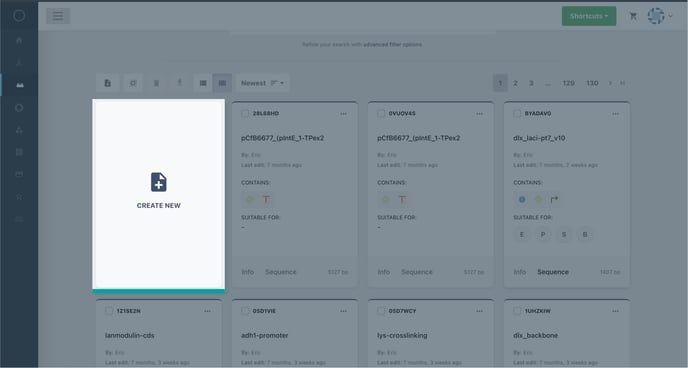Open the three-dot menu on card 8YADAVG

615,114
